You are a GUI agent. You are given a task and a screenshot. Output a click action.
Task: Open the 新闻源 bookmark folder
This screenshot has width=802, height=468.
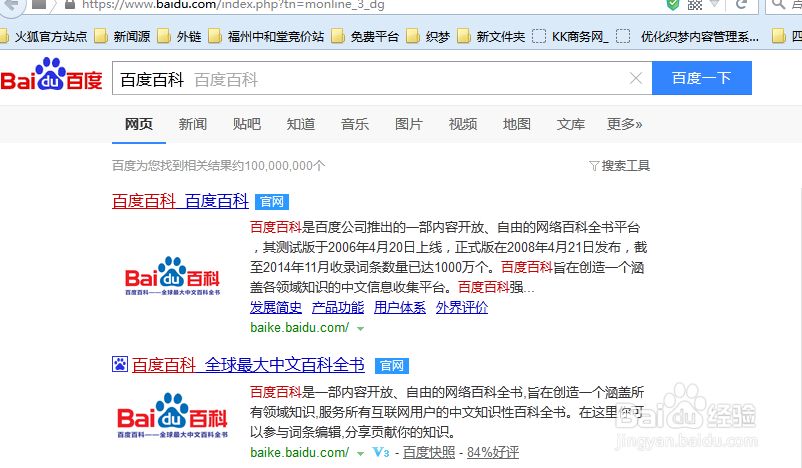click(123, 36)
